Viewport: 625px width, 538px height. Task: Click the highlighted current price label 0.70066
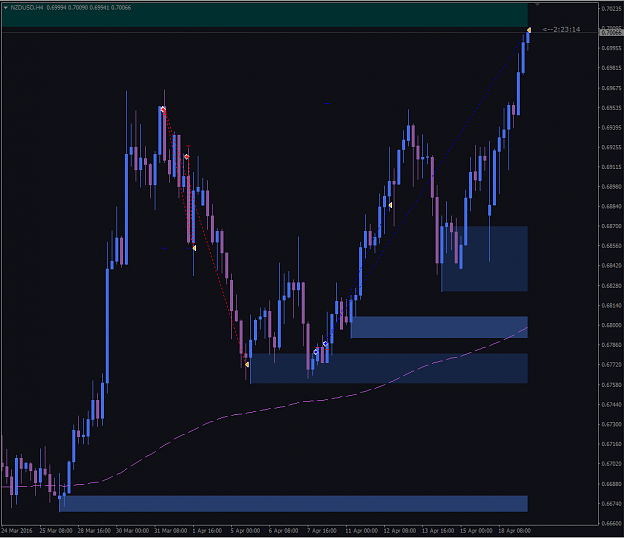point(611,33)
